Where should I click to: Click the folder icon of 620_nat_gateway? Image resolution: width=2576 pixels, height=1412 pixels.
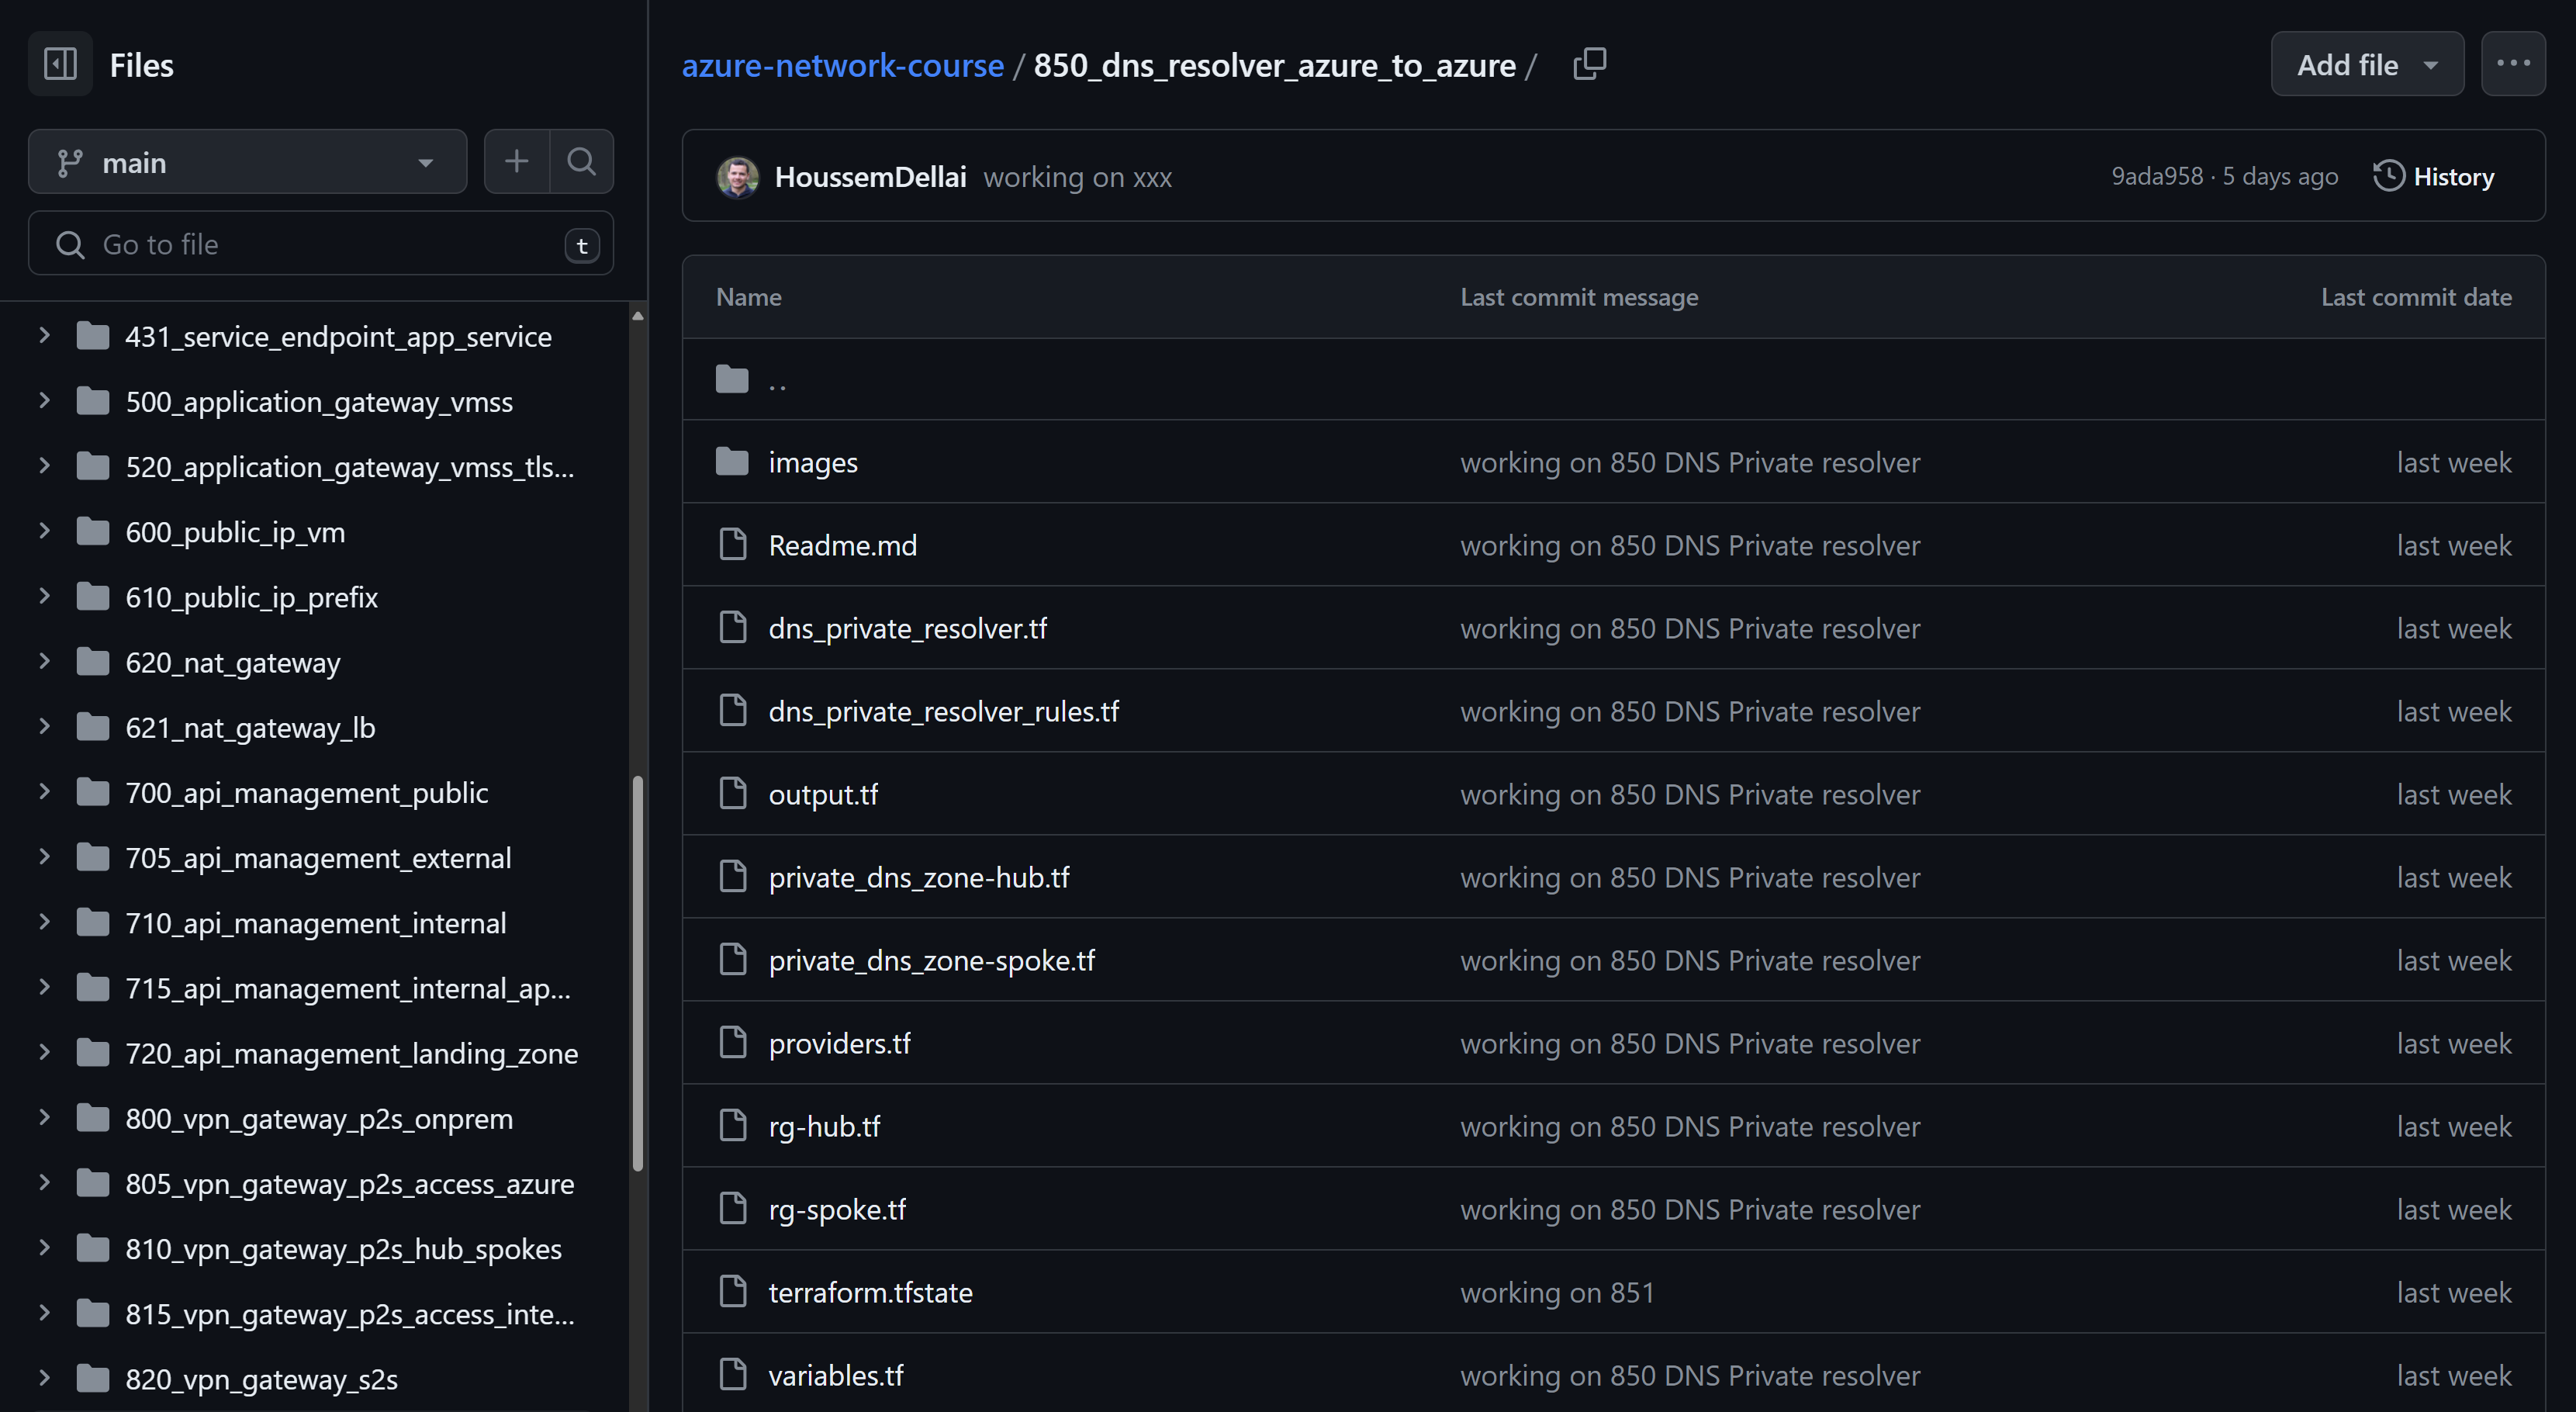[93, 662]
